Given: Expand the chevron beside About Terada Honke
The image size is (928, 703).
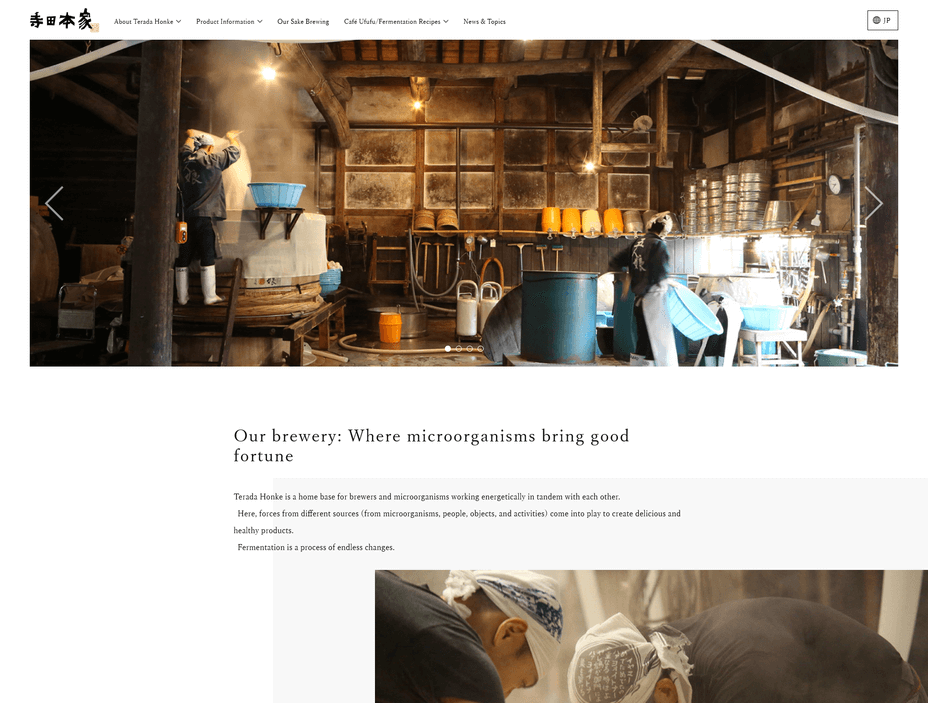Looking at the screenshot, I should tap(178, 21).
